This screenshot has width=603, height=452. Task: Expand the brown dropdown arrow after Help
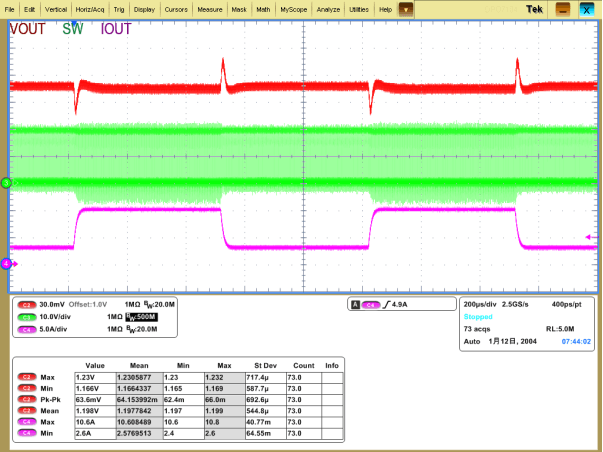[x=406, y=9]
